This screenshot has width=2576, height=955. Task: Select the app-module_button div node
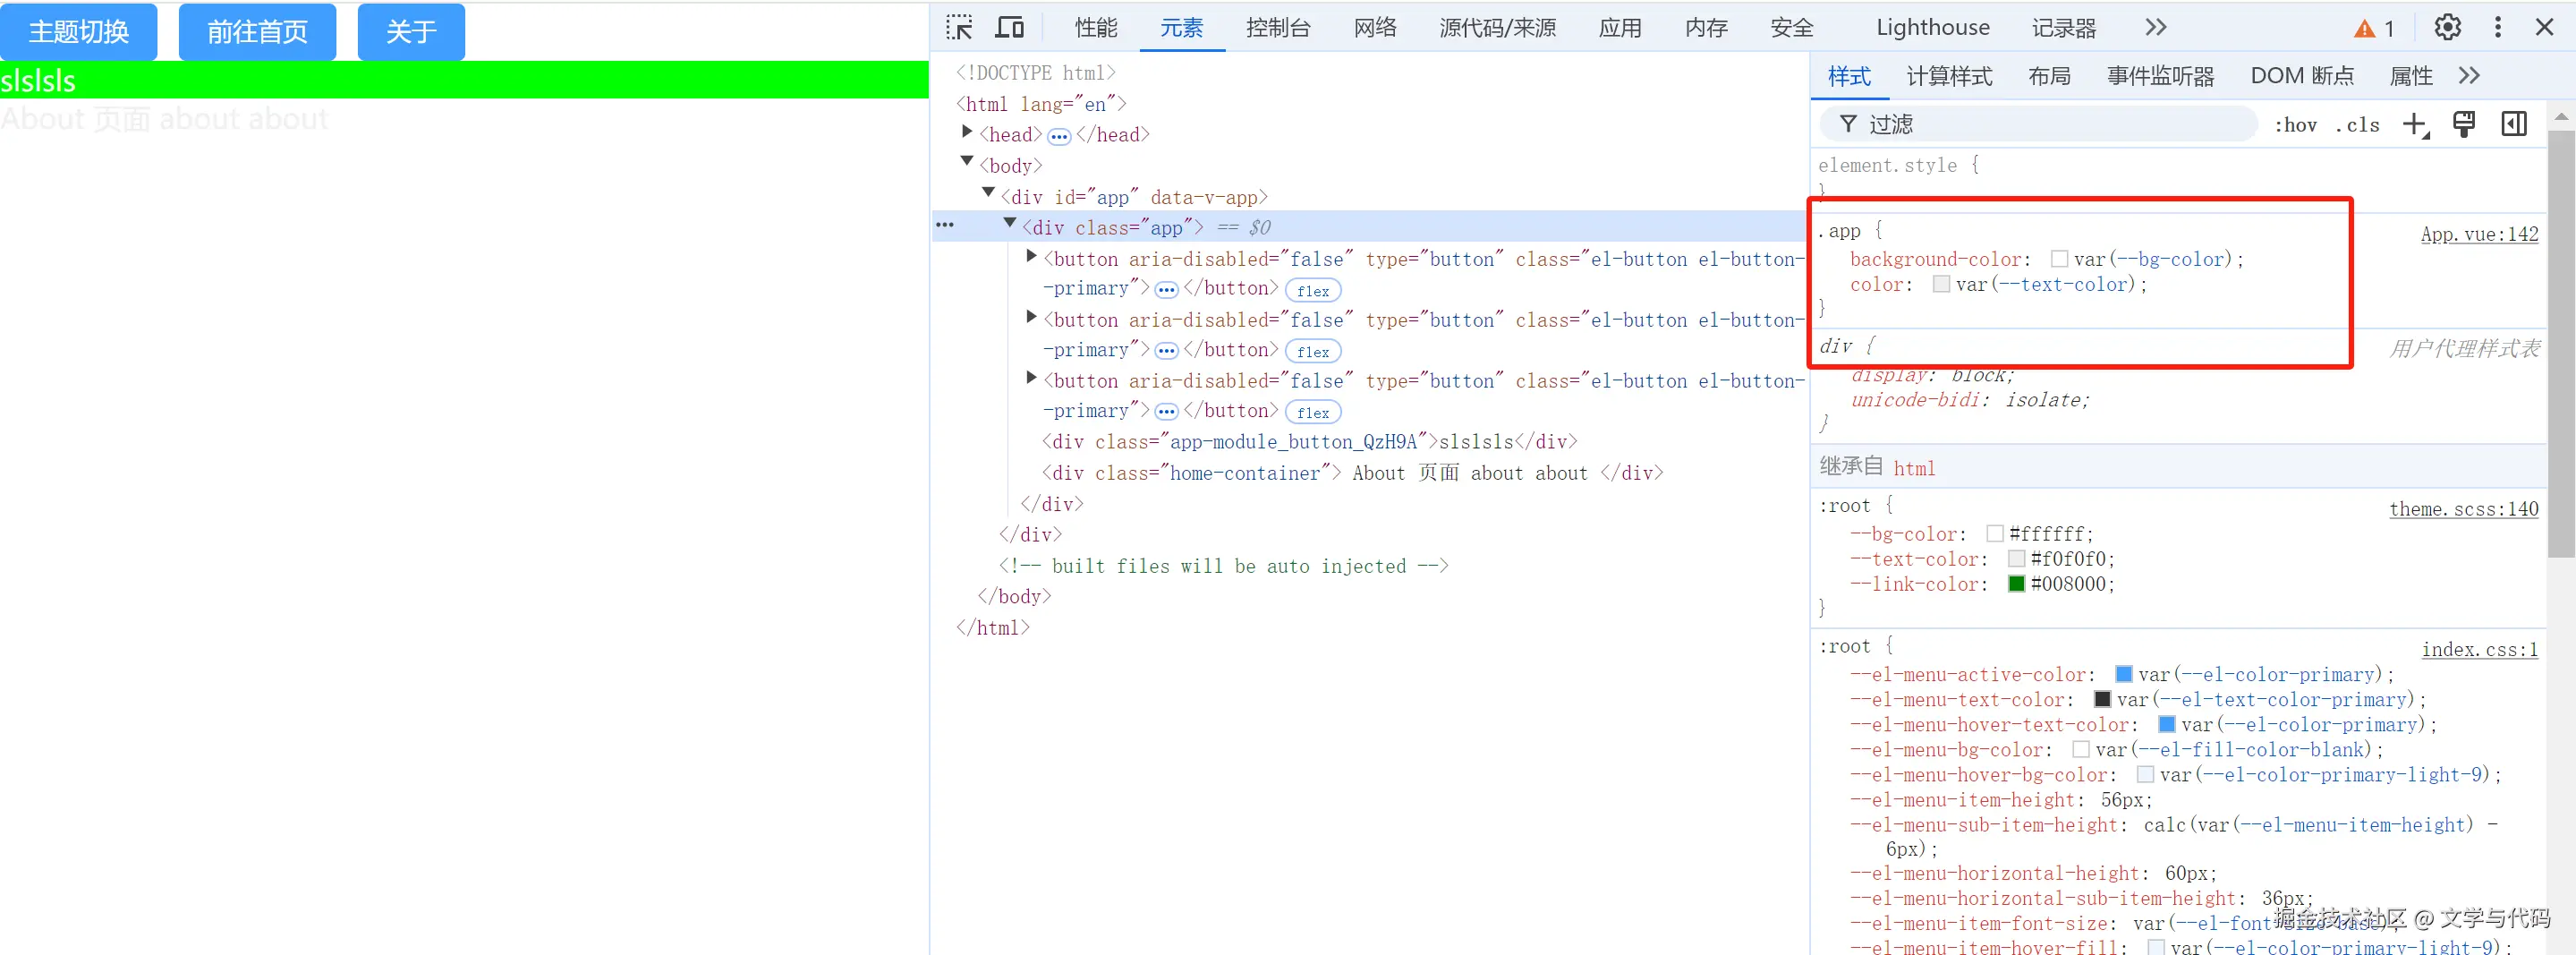[1309, 442]
